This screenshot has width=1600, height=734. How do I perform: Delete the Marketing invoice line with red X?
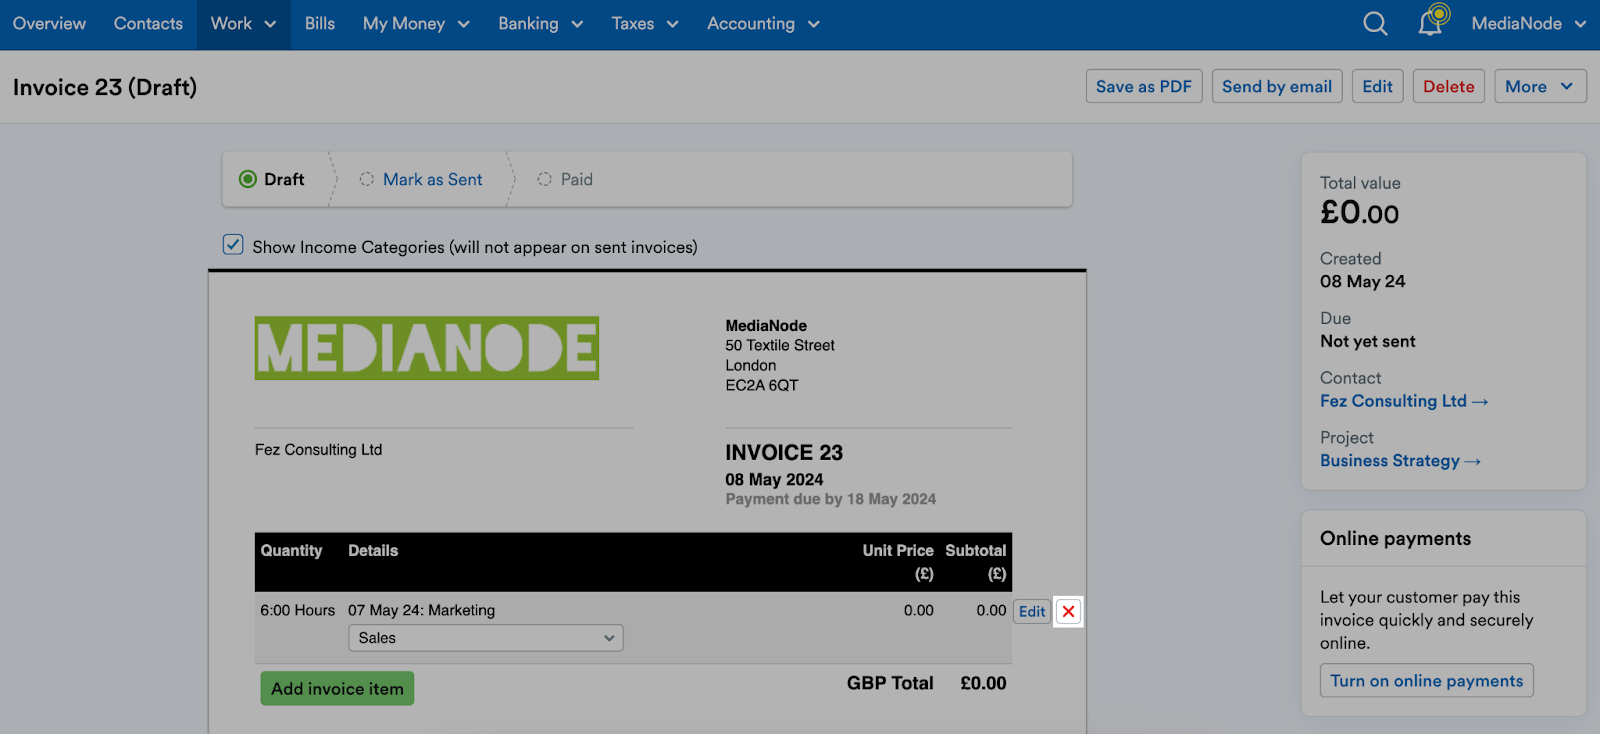coord(1068,612)
